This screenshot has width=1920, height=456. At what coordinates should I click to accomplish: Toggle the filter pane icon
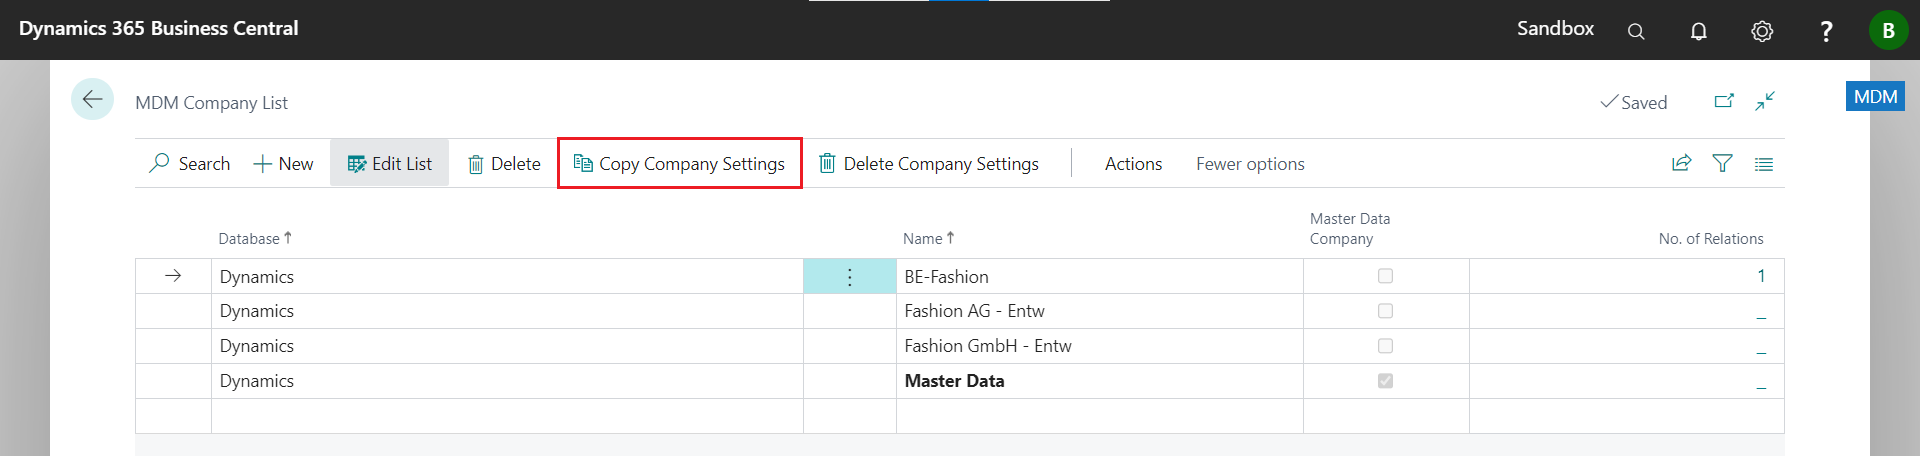click(x=1722, y=163)
